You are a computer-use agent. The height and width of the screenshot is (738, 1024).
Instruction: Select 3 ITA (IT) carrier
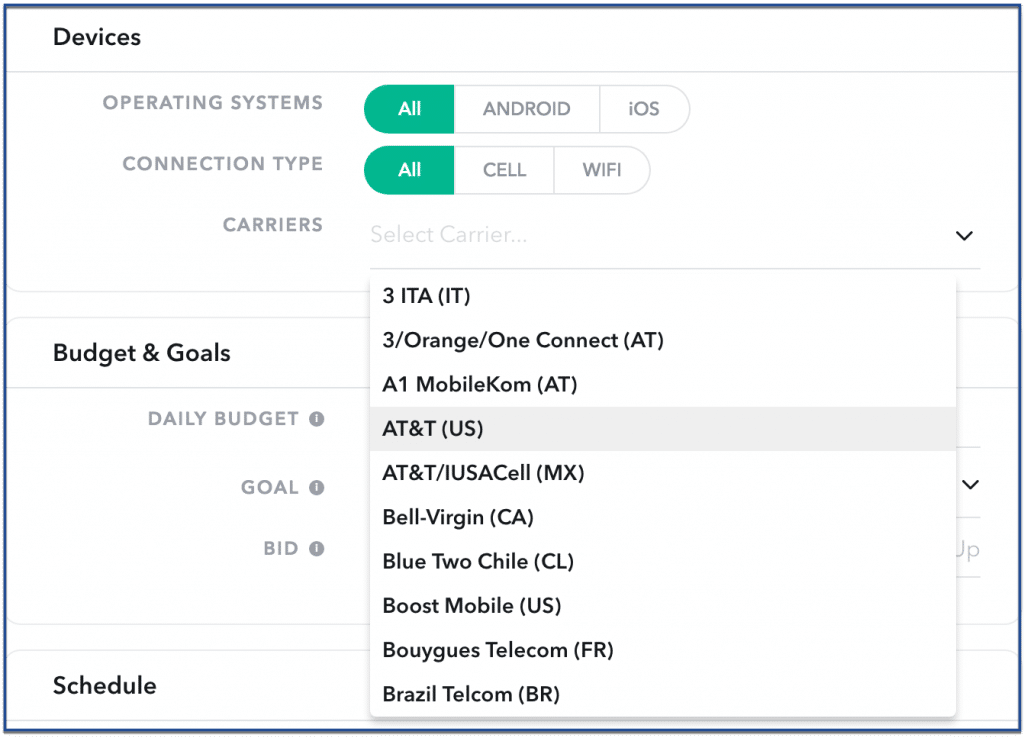coord(663,296)
